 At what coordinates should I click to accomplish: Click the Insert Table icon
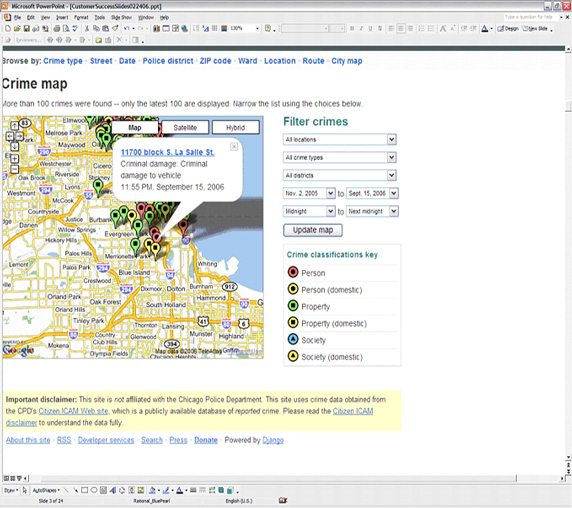pos(166,28)
